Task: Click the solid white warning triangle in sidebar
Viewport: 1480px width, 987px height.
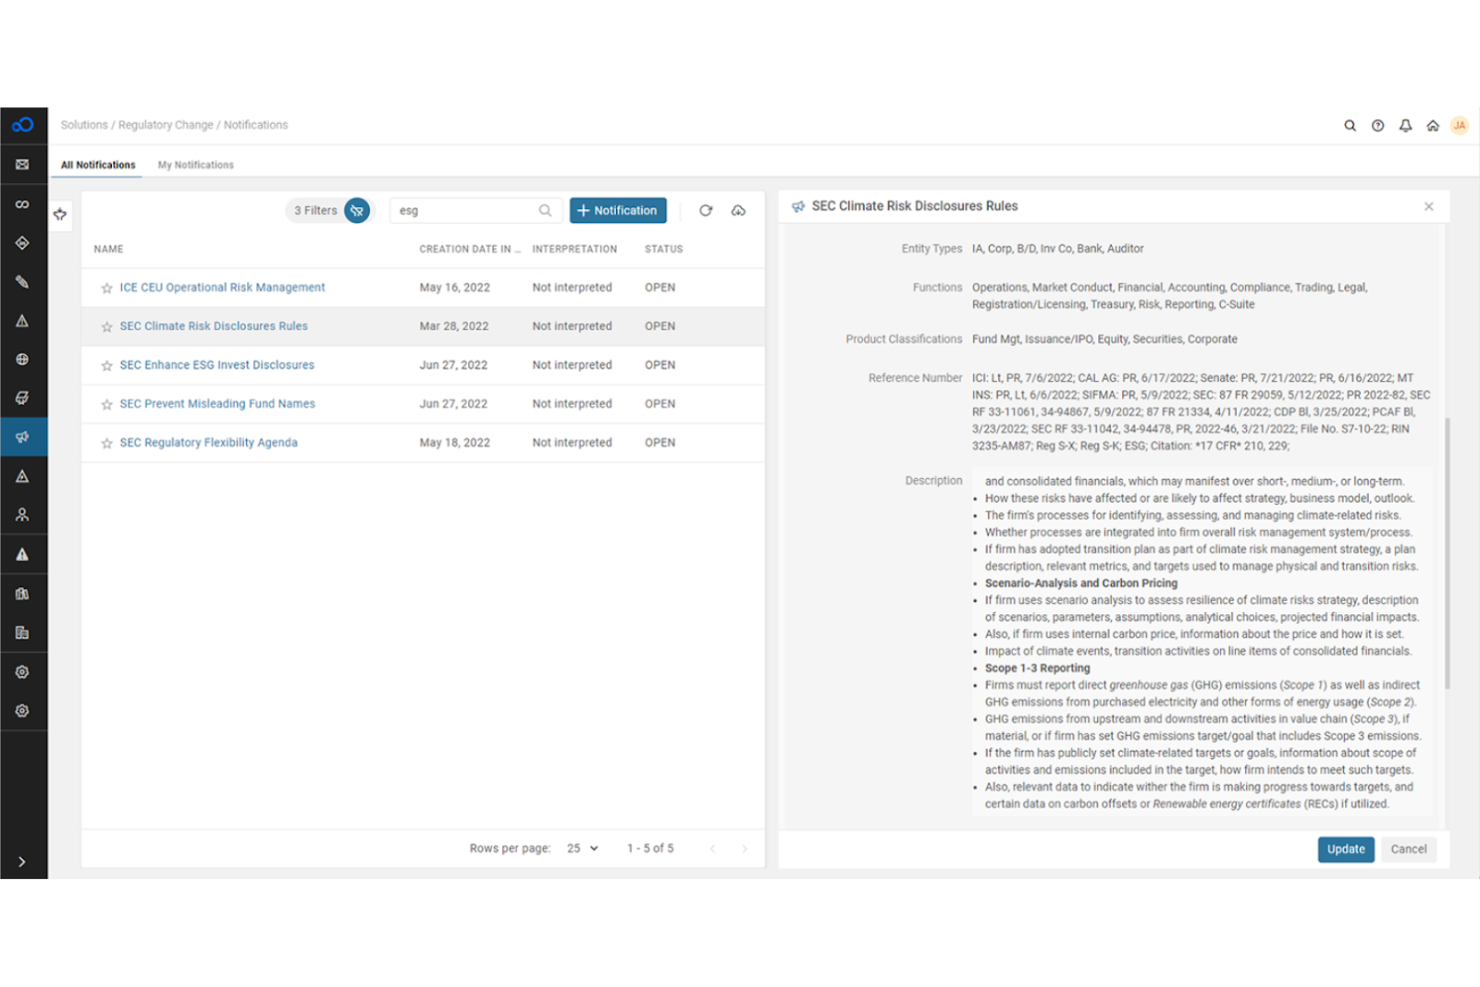Action: (22, 554)
